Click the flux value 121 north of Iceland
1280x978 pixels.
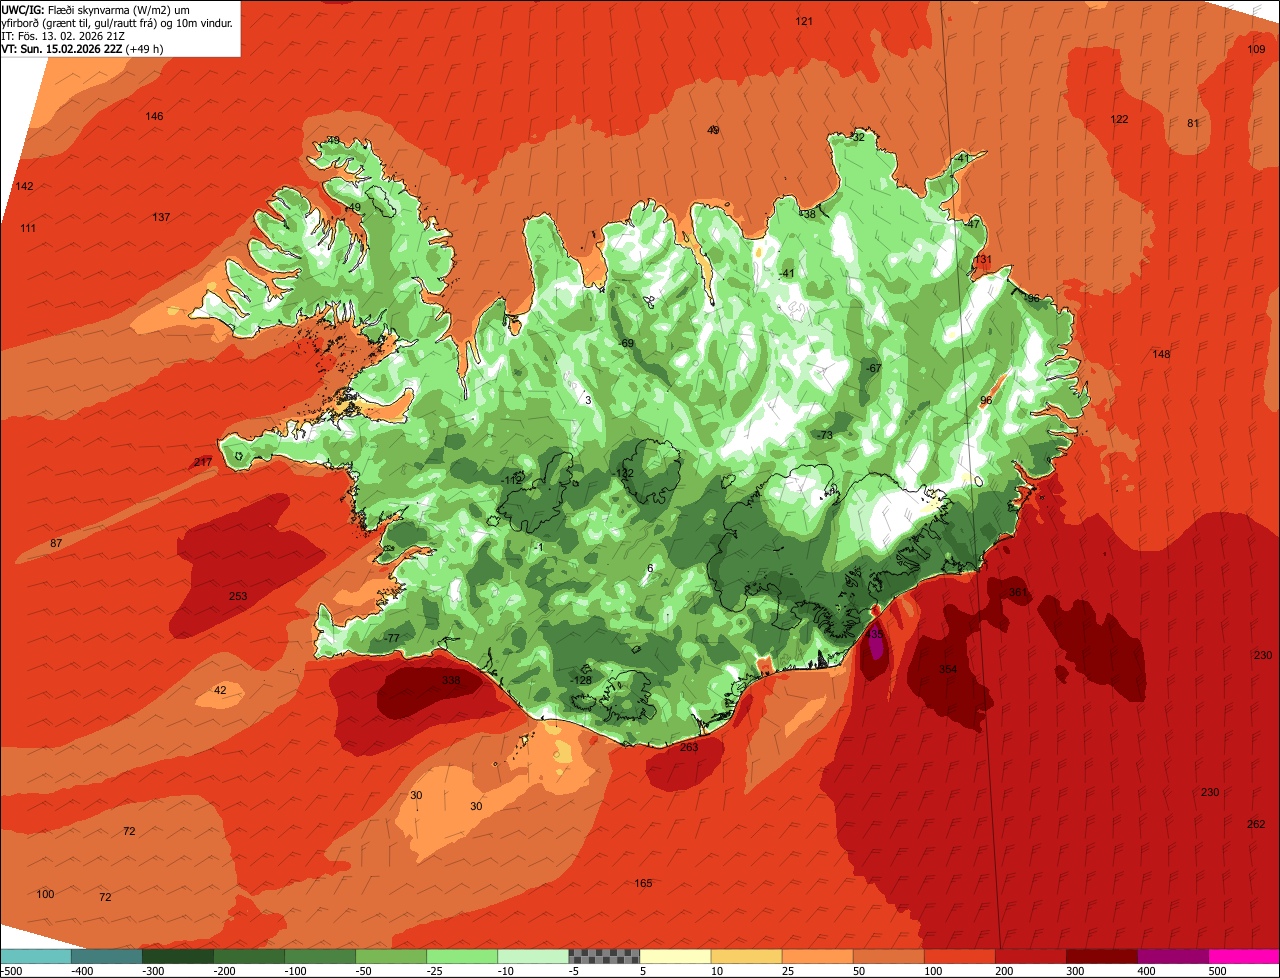pos(804,21)
